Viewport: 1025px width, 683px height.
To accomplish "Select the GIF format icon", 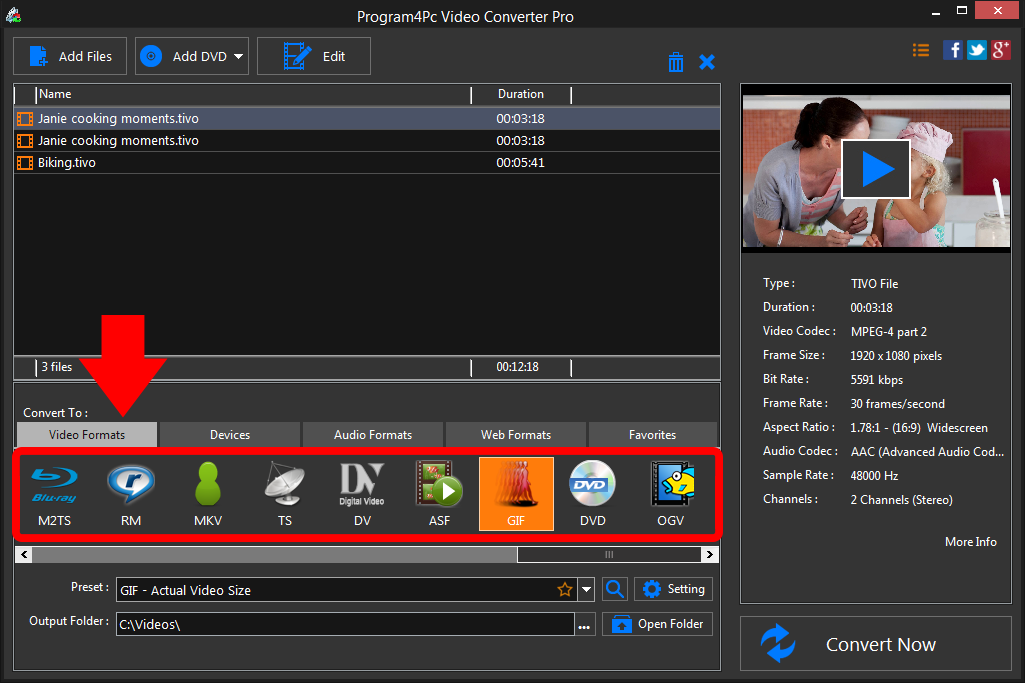I will point(516,494).
